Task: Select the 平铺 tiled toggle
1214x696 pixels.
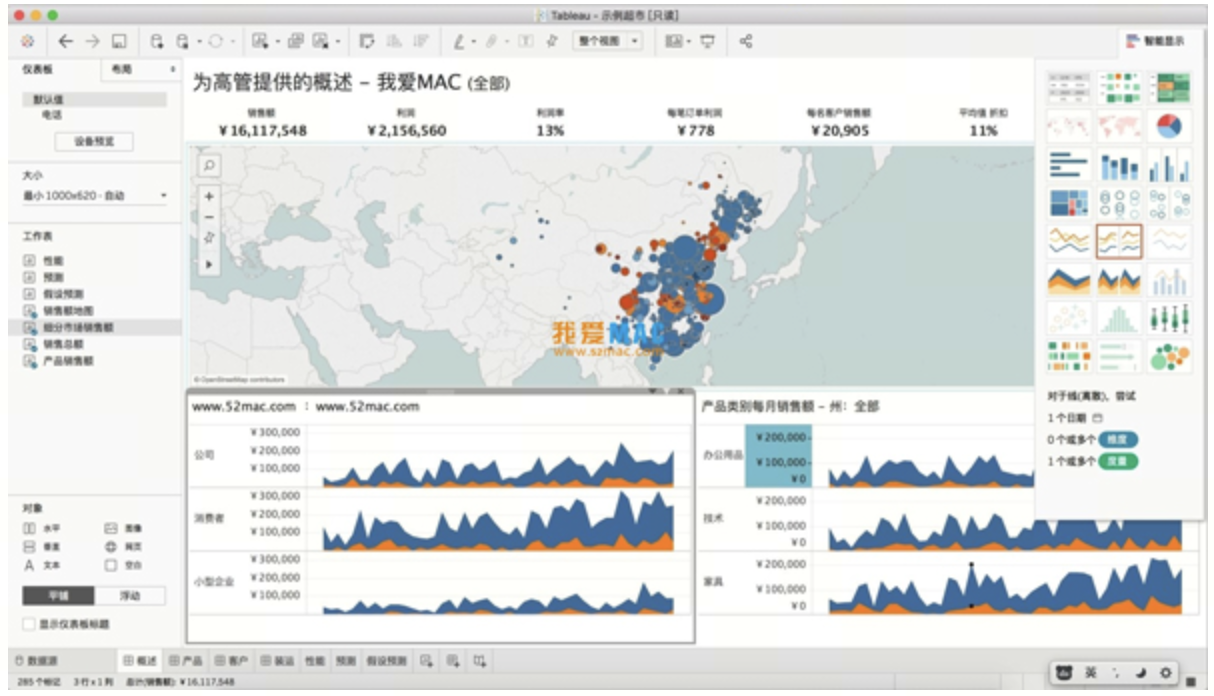Action: click(58, 596)
